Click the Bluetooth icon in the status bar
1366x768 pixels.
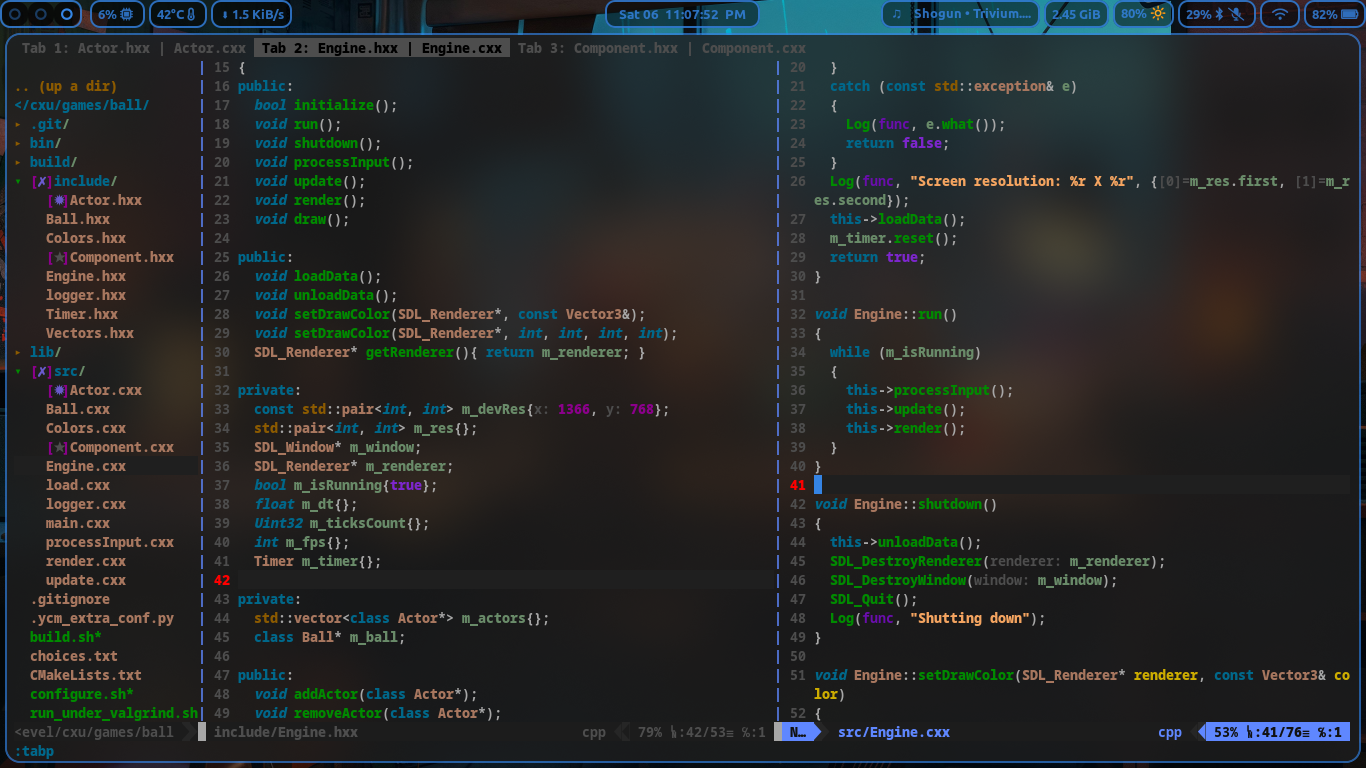click(x=1219, y=14)
